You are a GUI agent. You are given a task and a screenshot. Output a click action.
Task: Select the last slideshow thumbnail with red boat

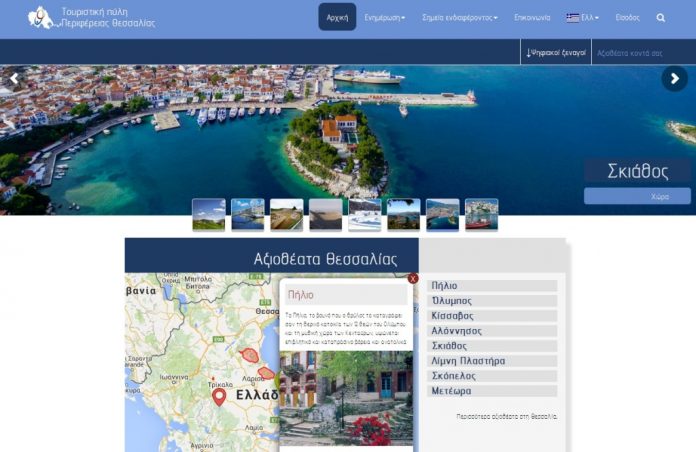481,214
